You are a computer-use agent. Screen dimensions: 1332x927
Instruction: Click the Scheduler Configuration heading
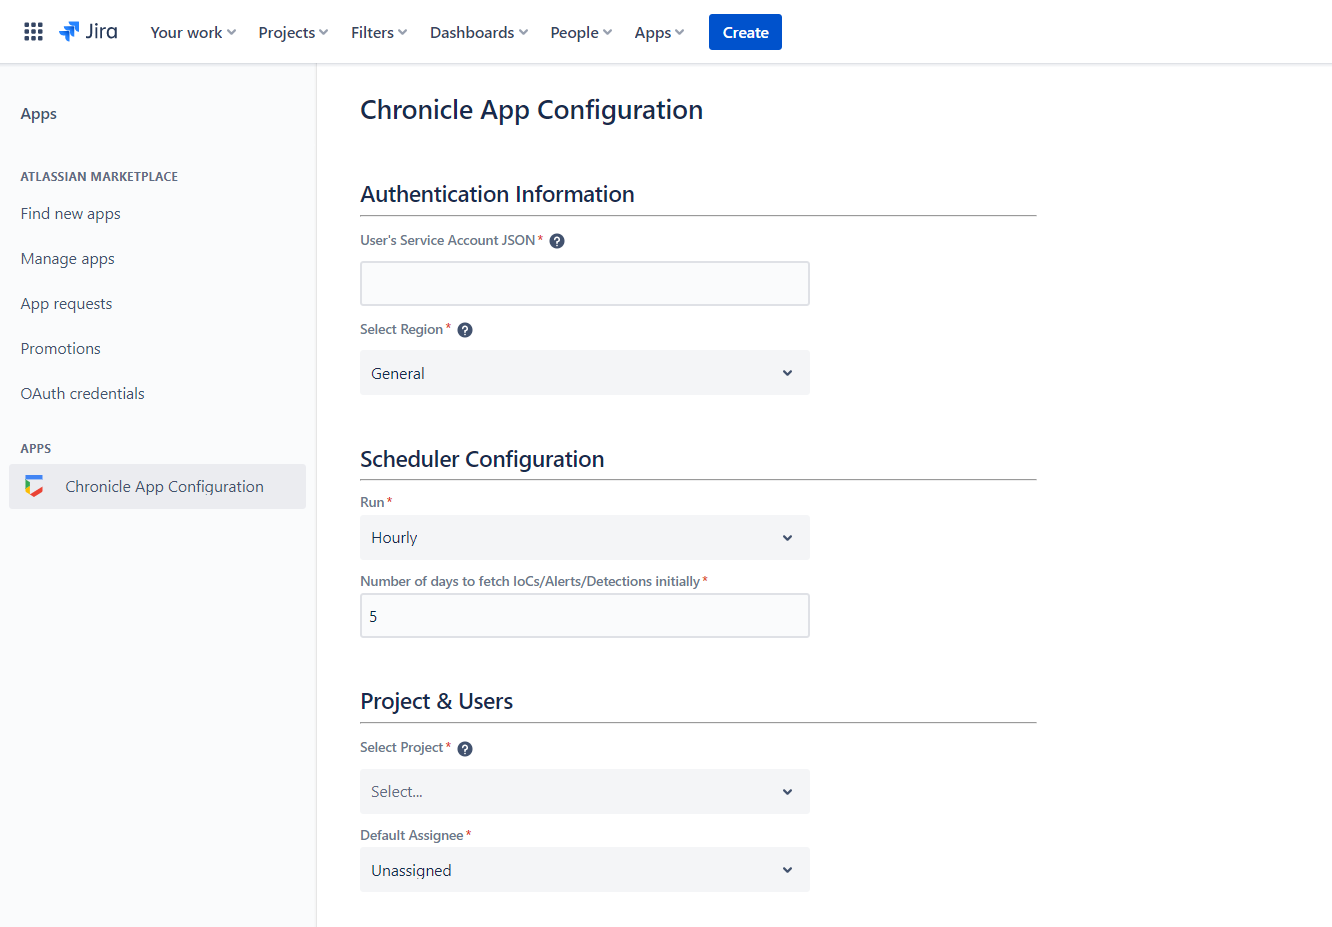(482, 459)
